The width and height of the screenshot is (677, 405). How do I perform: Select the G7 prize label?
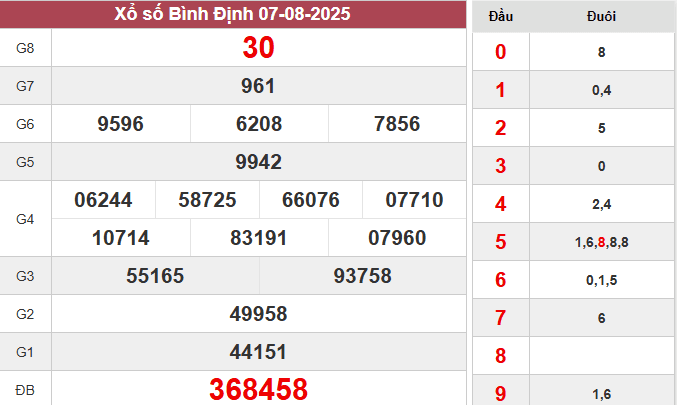pos(25,86)
